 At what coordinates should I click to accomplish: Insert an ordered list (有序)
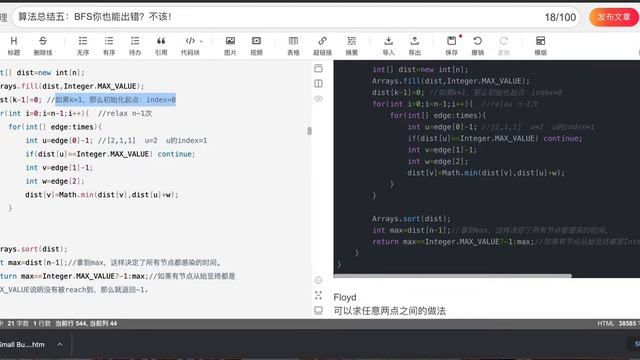[x=109, y=45]
